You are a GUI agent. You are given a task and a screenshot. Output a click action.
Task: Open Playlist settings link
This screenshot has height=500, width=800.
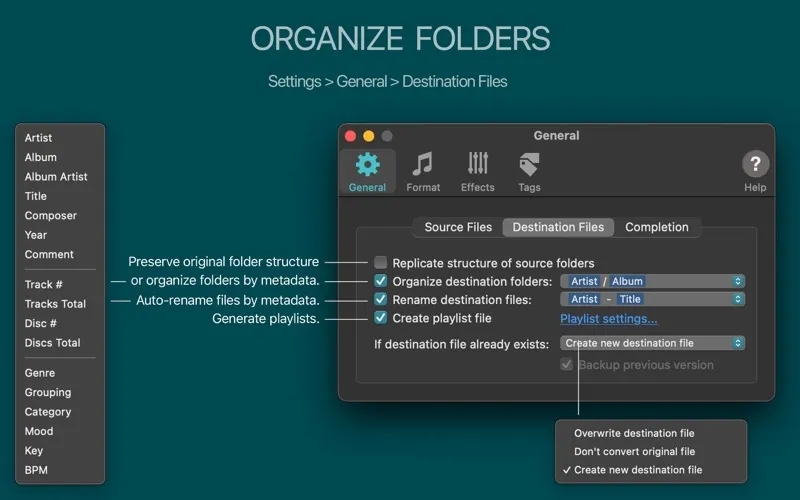point(609,318)
